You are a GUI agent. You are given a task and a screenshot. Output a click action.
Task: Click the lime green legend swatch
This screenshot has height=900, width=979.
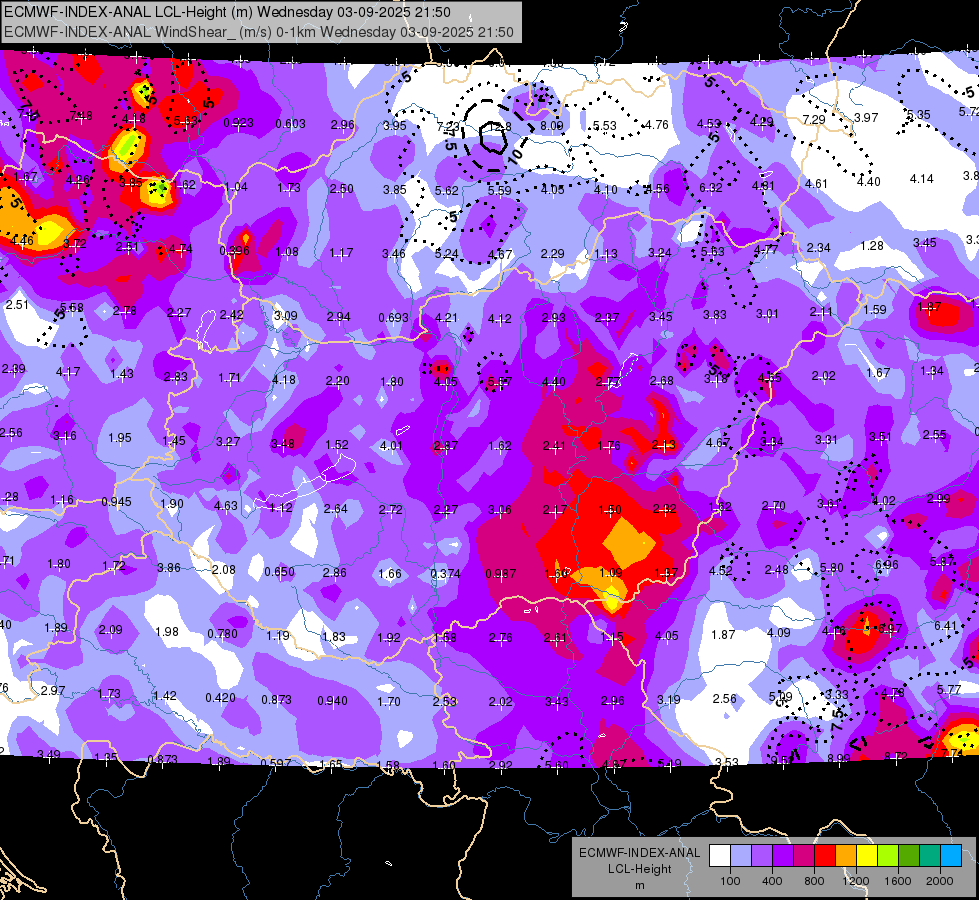(x=888, y=856)
